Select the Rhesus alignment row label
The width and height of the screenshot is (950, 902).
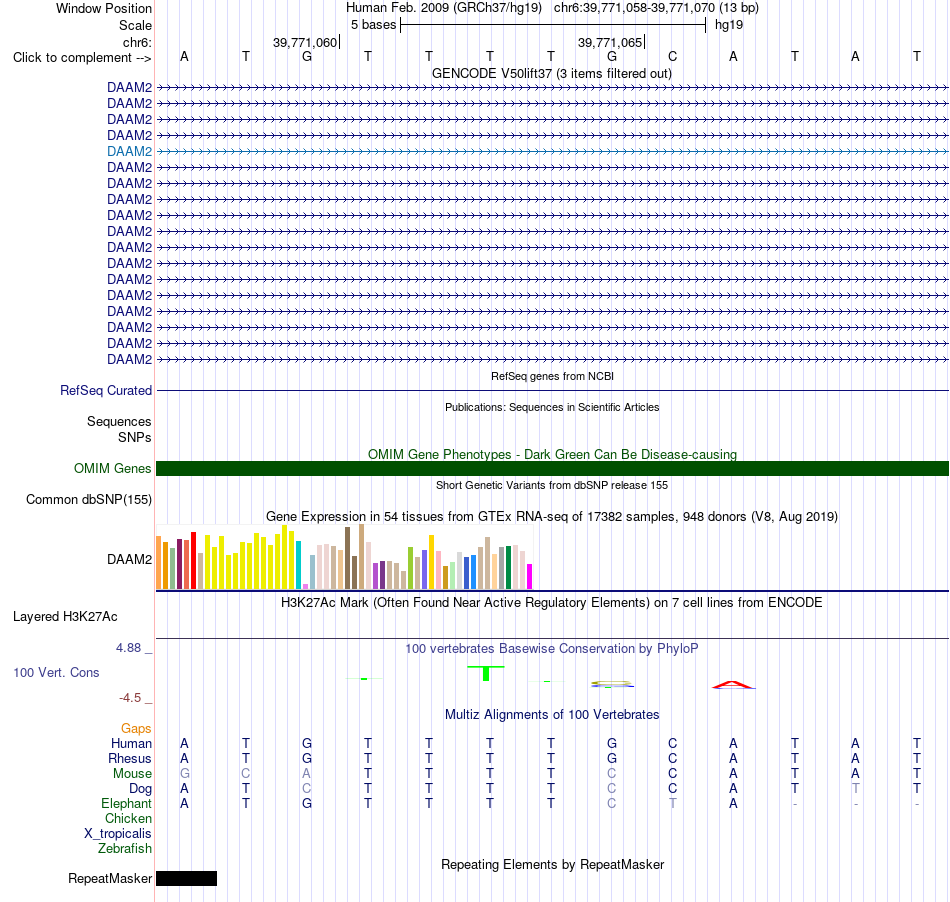pos(130,758)
